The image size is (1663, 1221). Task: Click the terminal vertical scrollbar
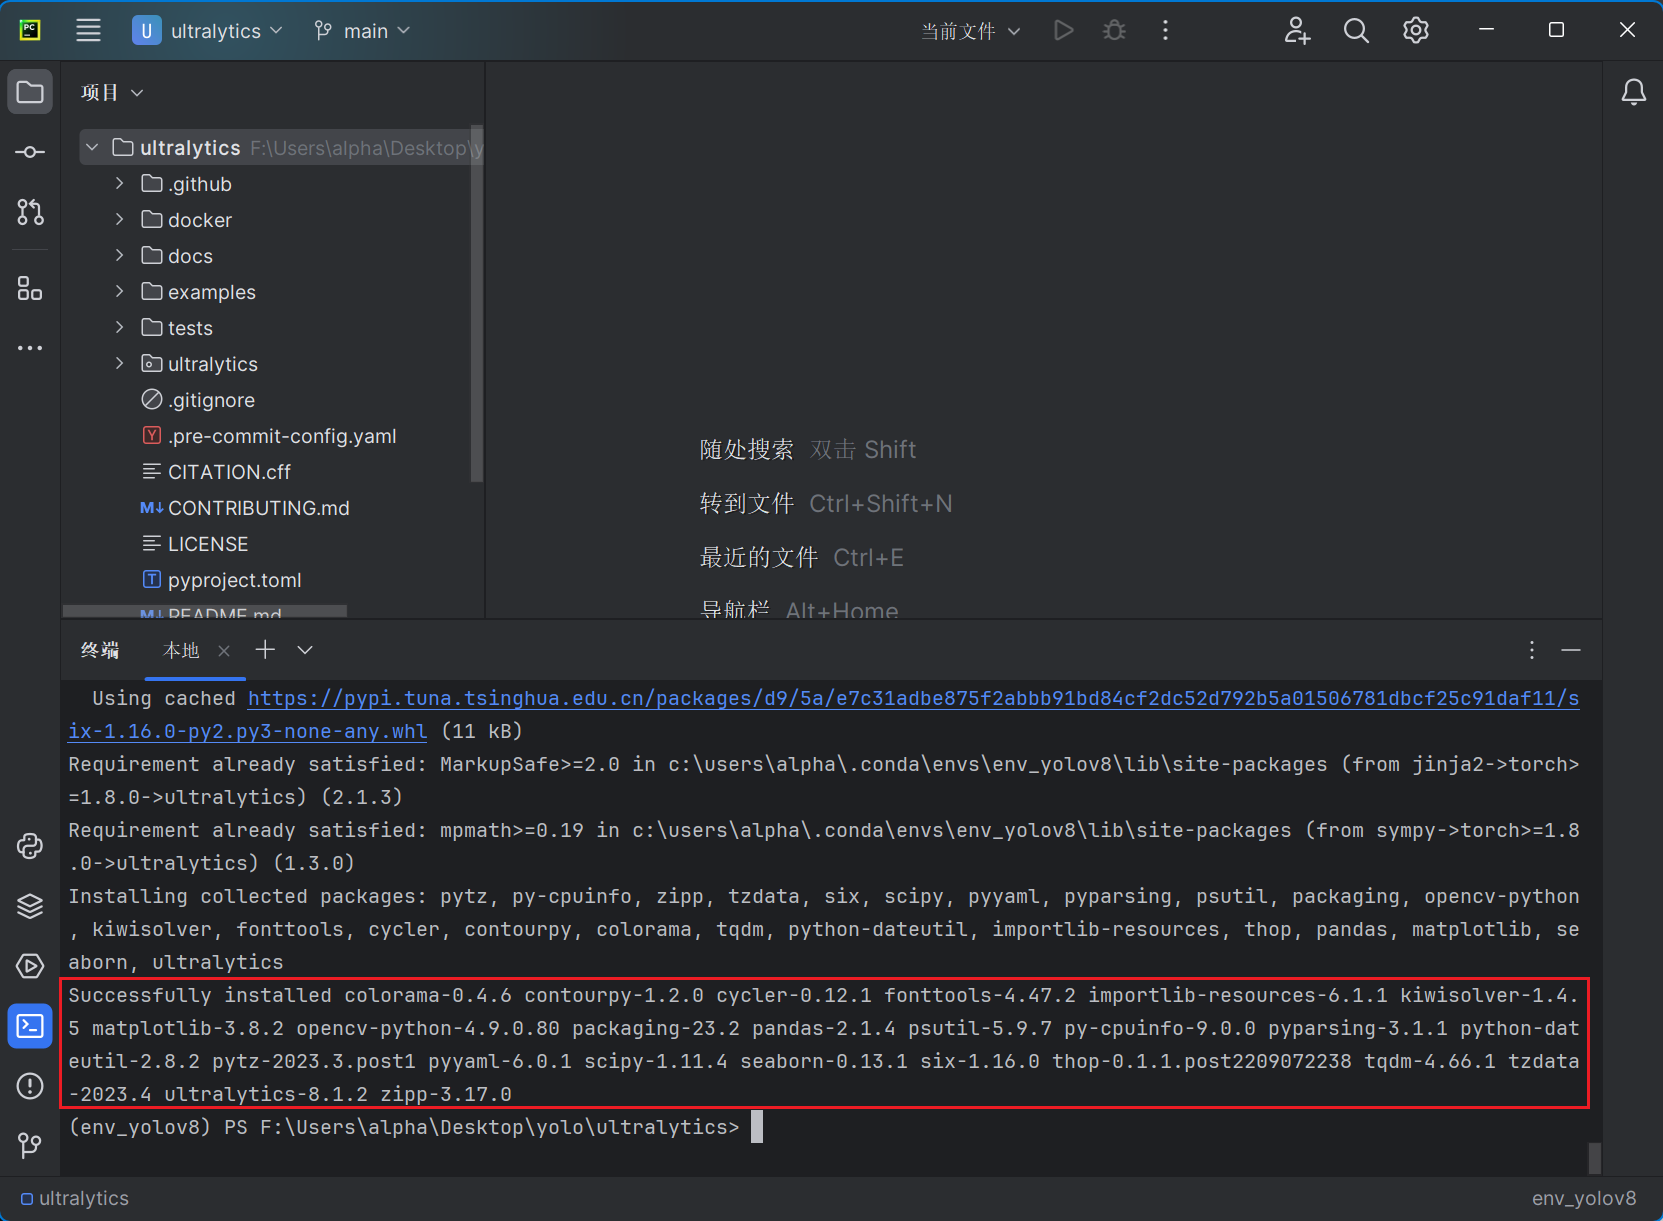tap(1594, 1158)
